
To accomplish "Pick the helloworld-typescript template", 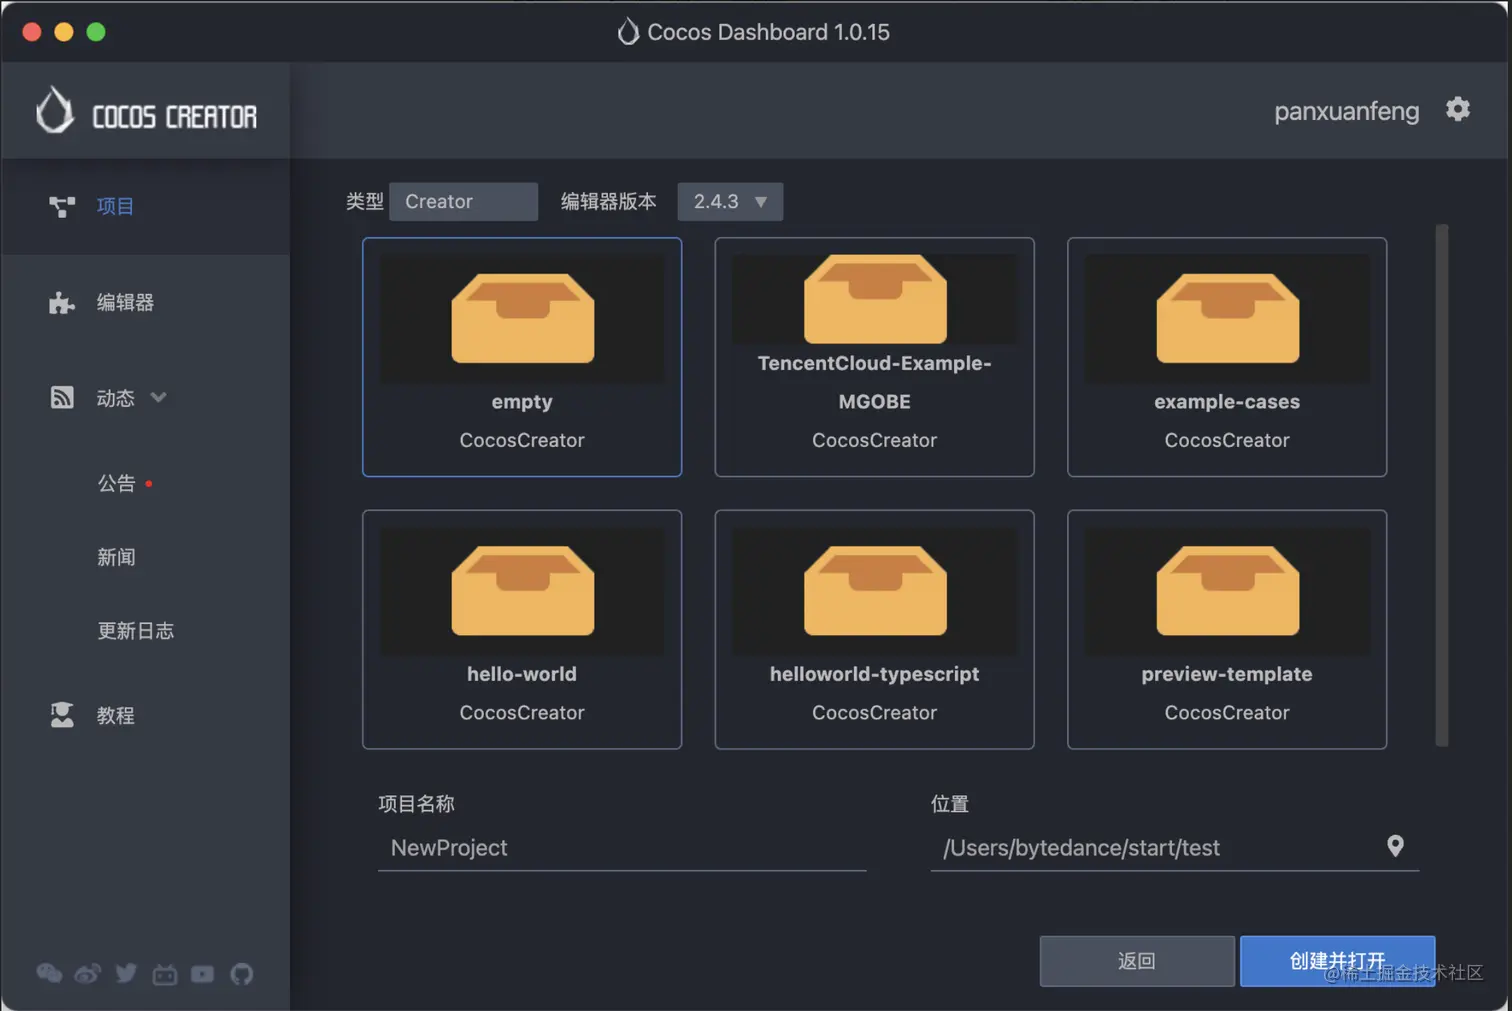I will click(874, 629).
